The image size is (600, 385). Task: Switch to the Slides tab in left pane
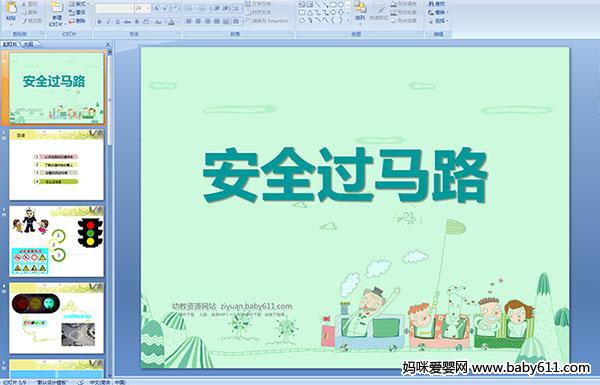(10, 44)
